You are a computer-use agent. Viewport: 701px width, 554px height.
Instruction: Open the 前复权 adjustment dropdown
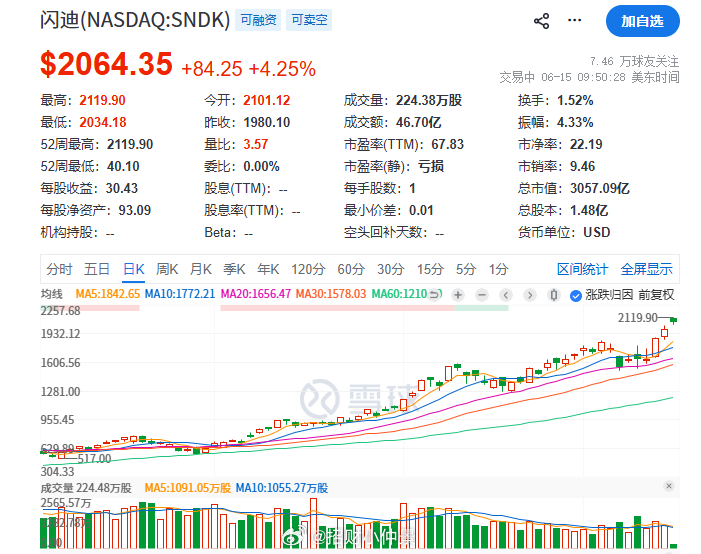pos(656,295)
